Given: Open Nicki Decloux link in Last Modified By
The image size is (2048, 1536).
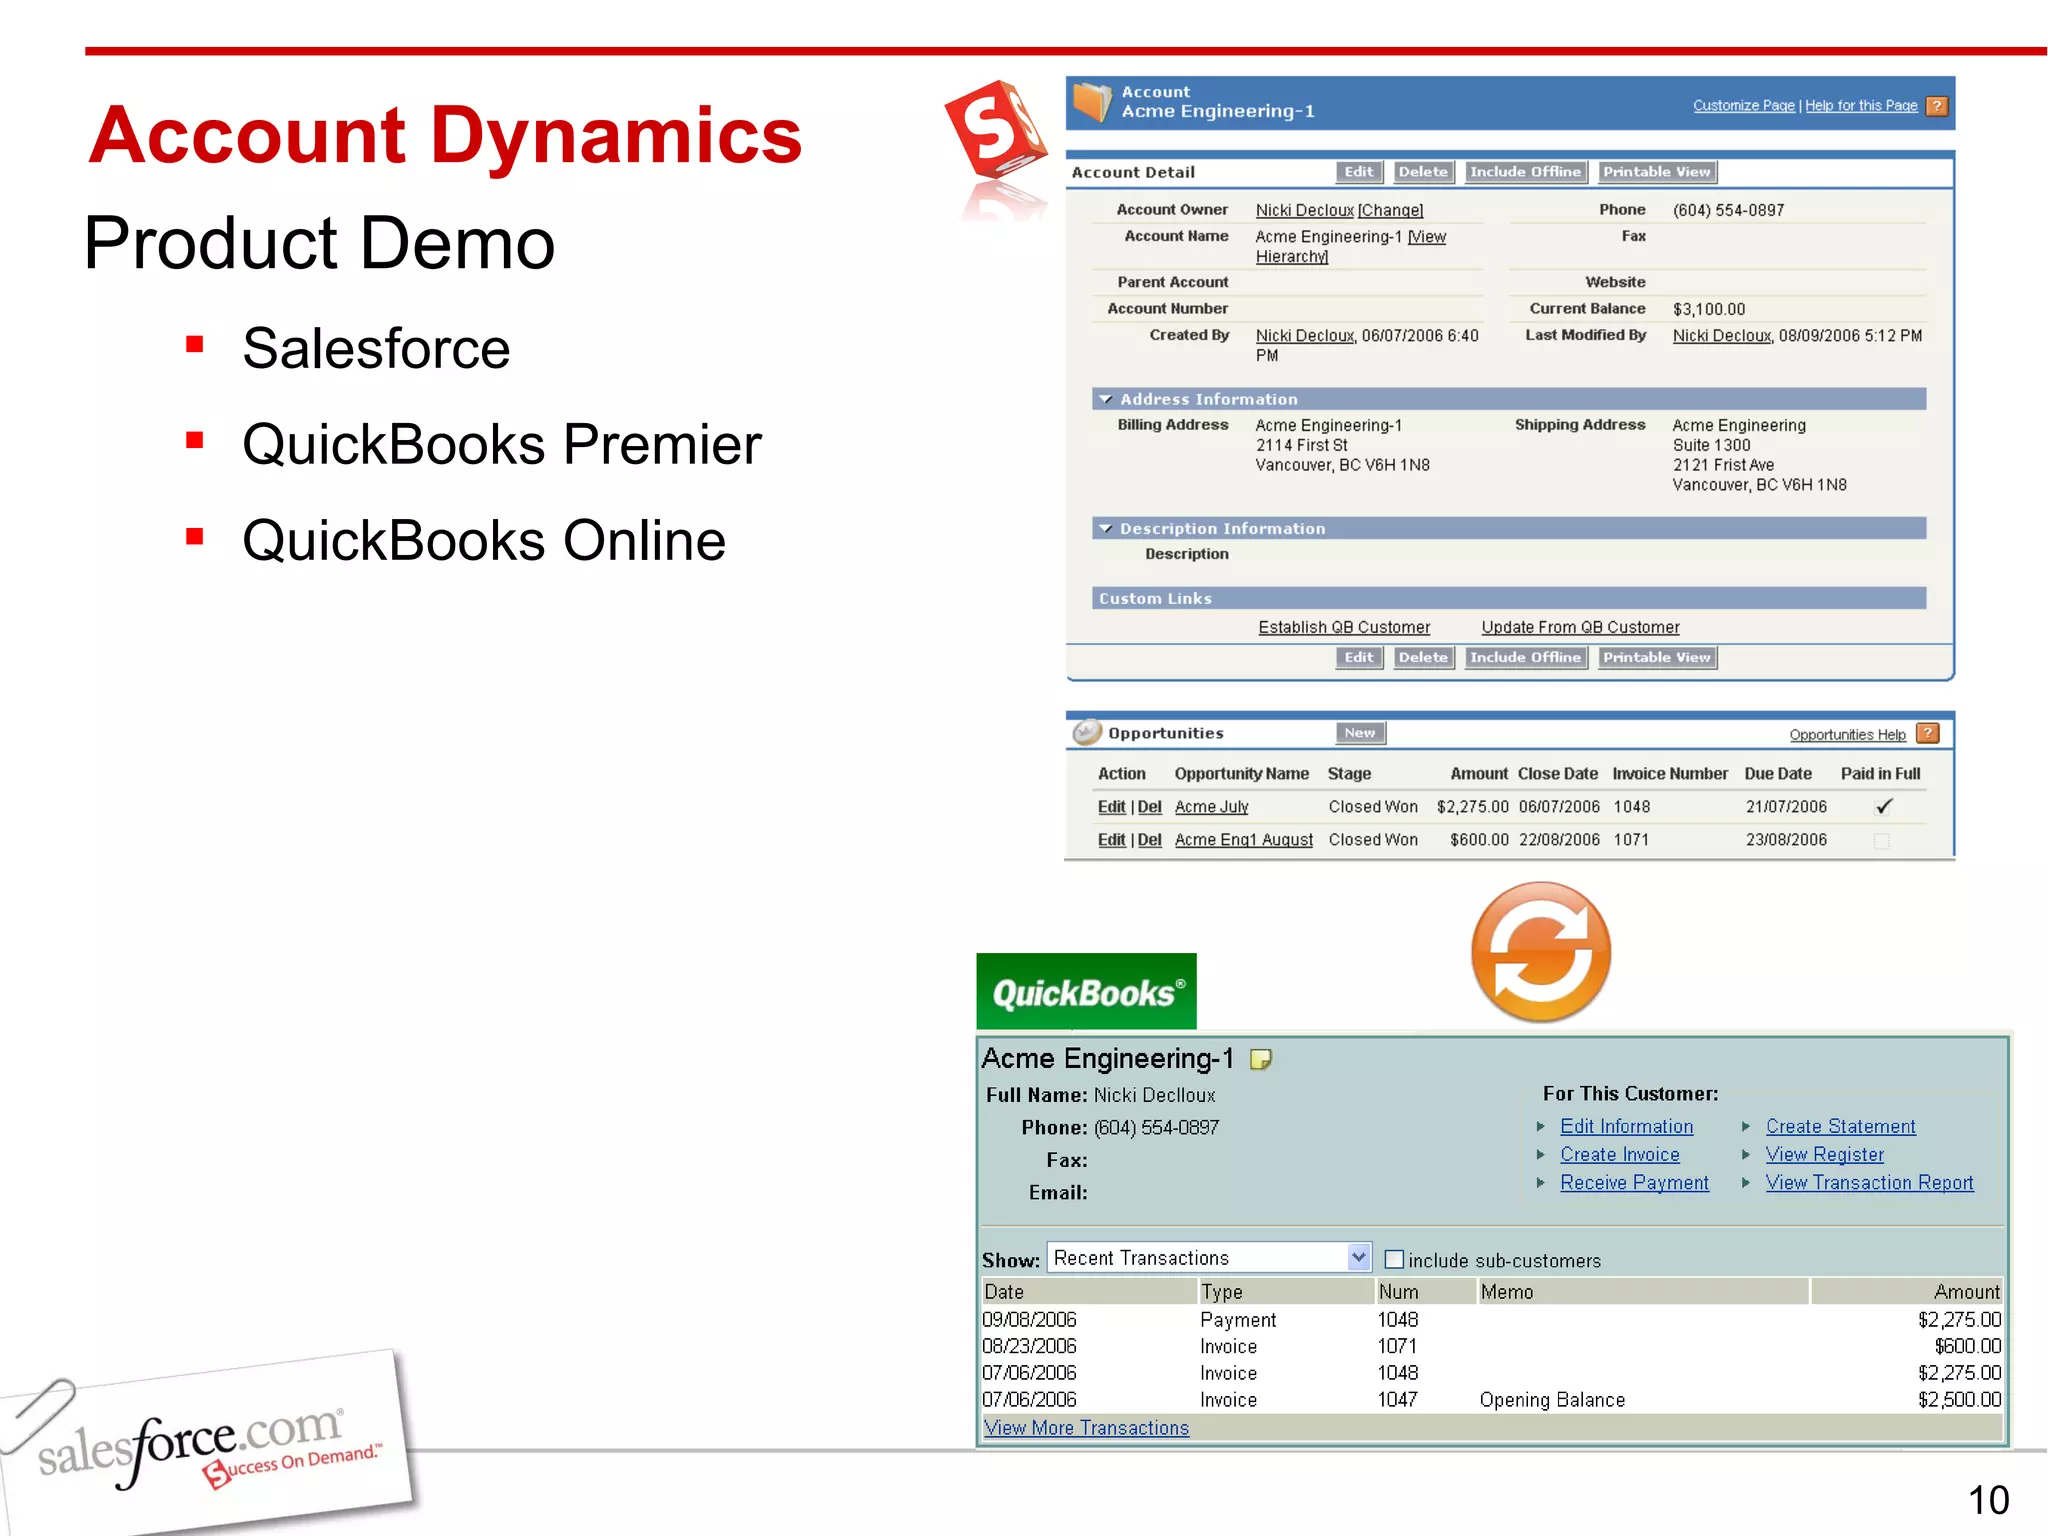Looking at the screenshot, I should point(1722,336).
